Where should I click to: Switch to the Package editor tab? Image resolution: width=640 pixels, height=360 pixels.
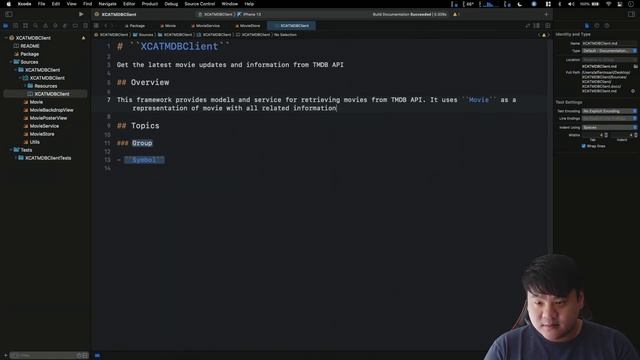pyautogui.click(x=135, y=26)
